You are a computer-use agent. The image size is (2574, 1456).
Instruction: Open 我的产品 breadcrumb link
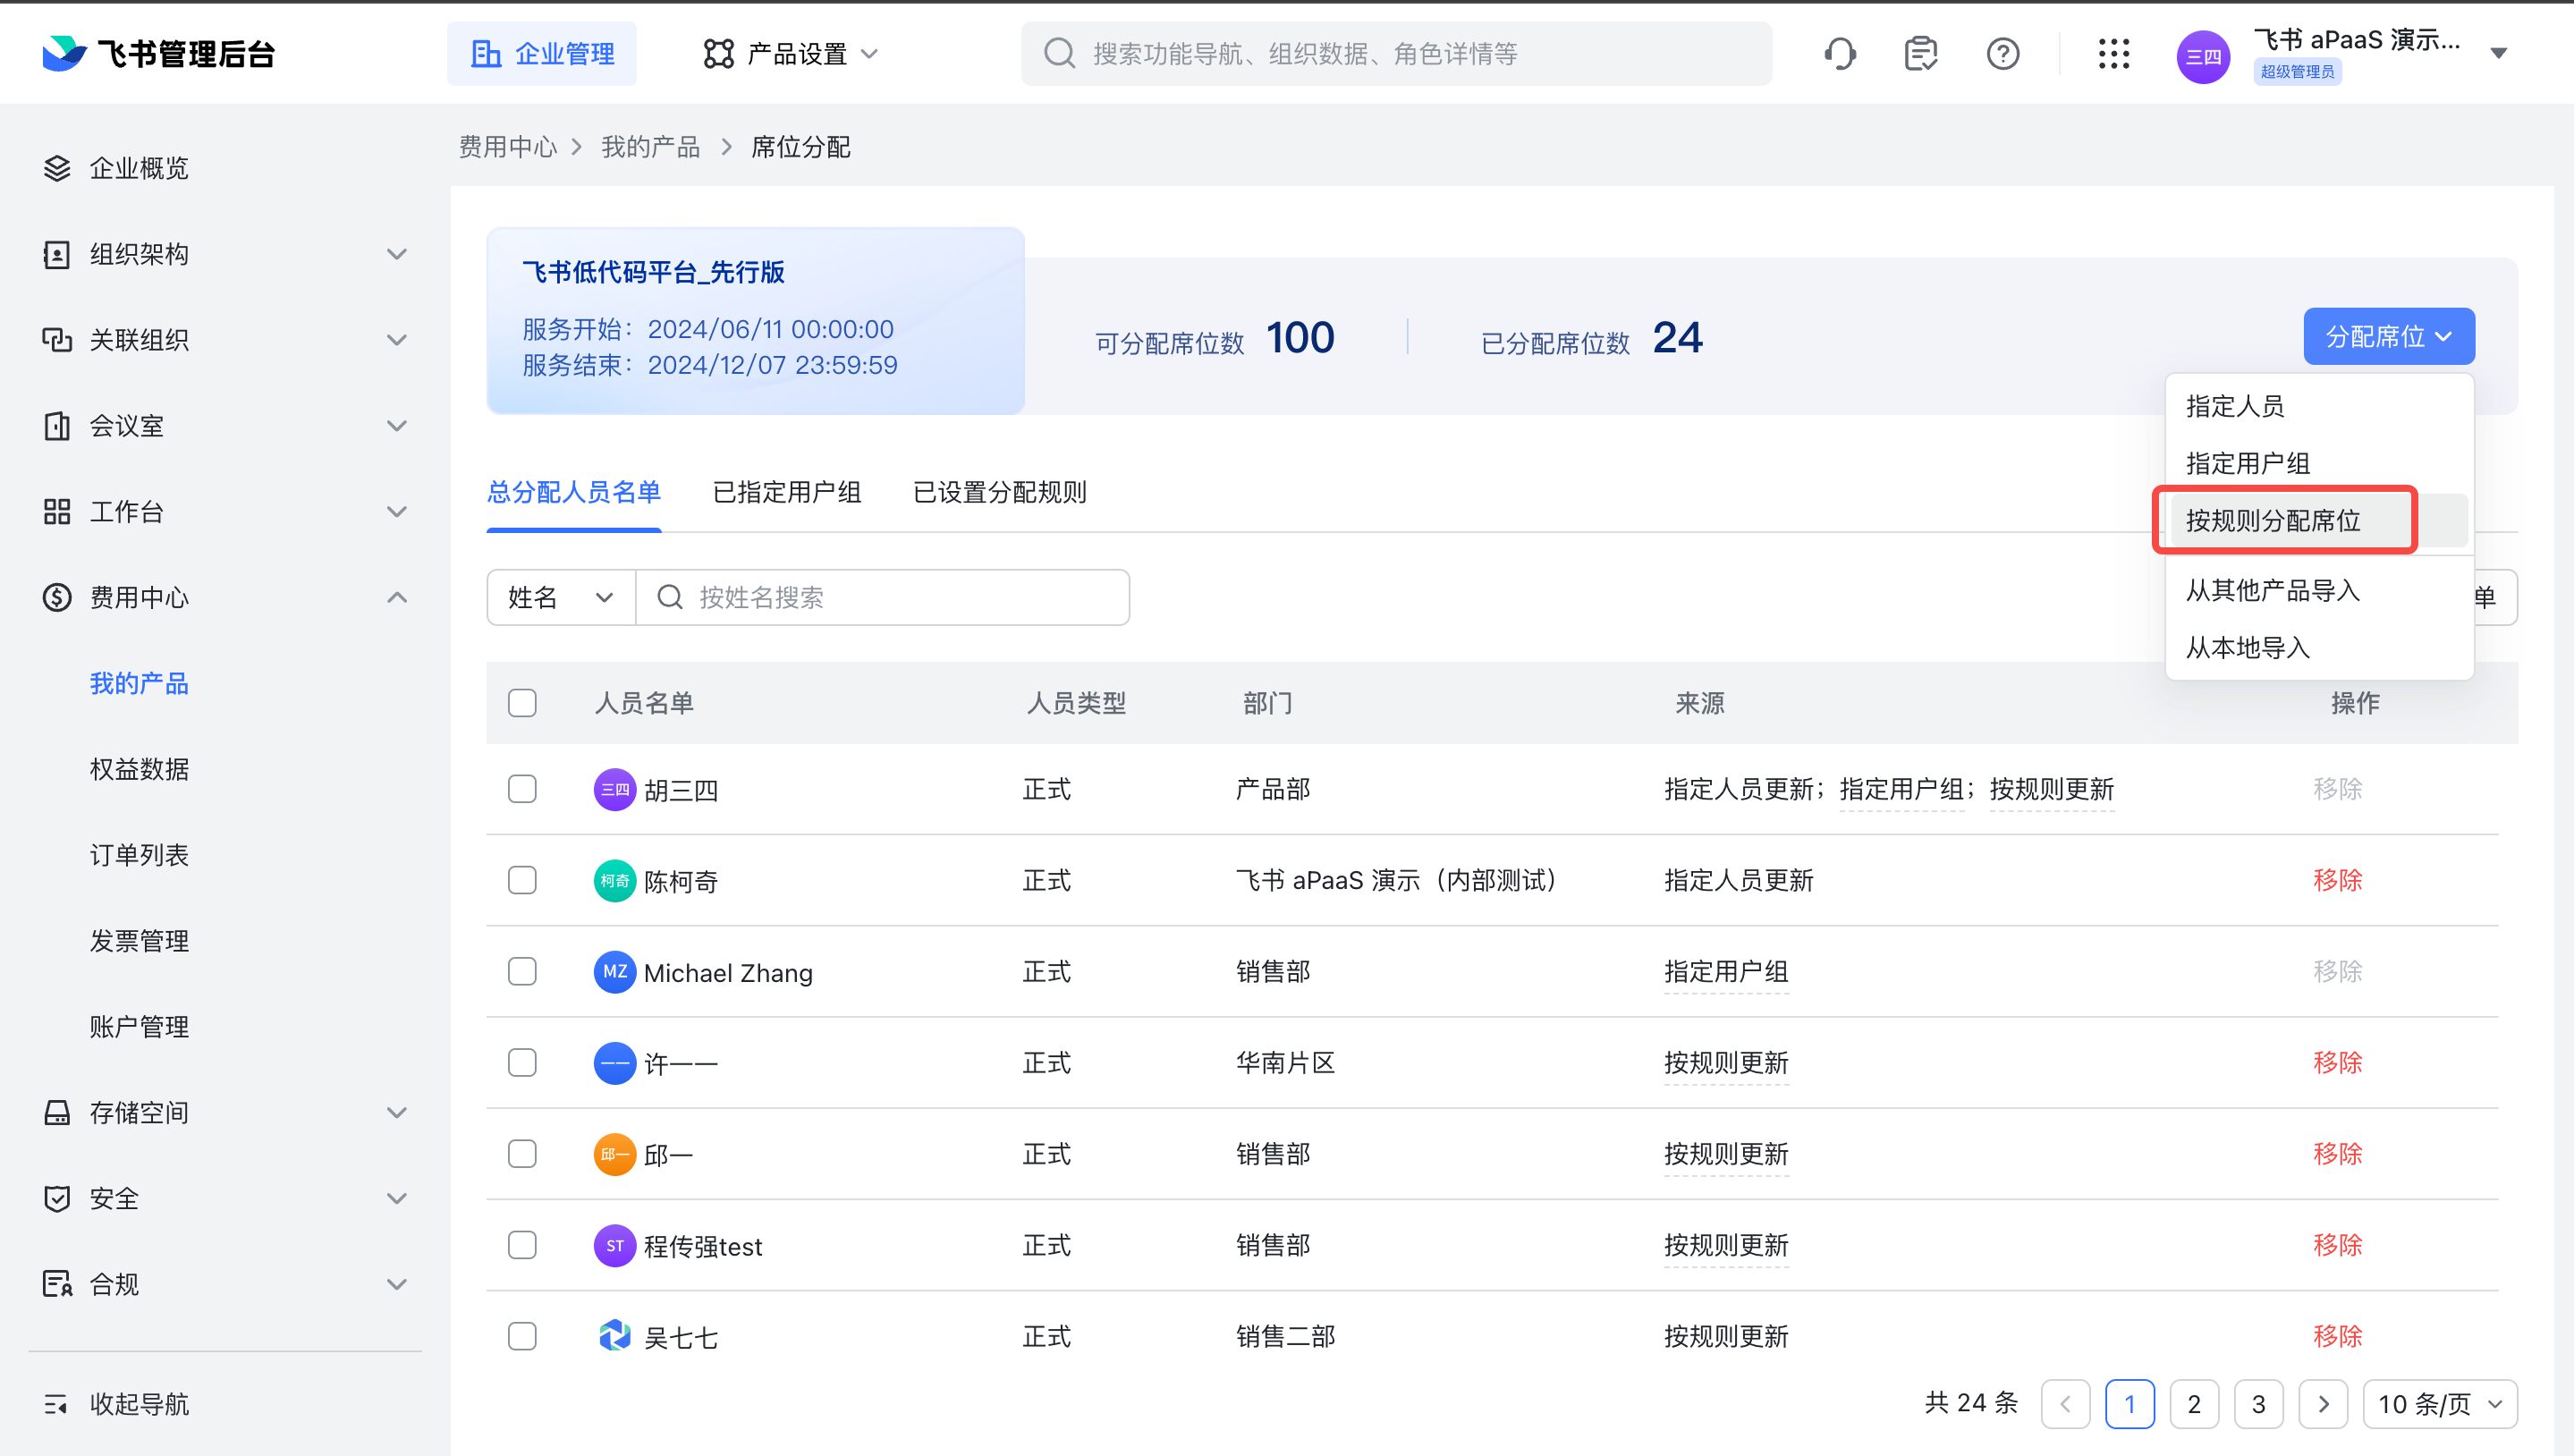point(650,147)
